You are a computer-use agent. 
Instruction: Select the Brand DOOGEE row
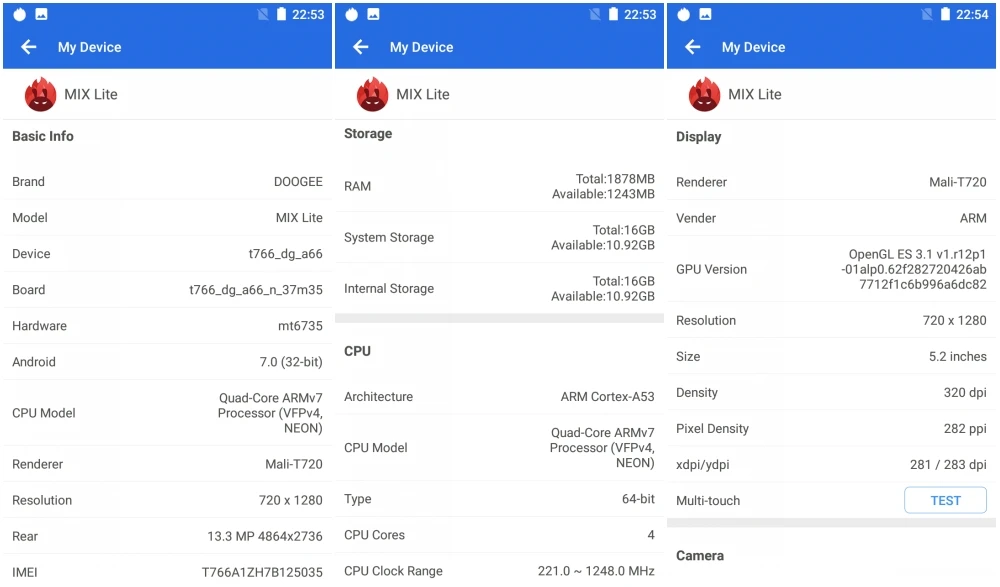point(167,181)
